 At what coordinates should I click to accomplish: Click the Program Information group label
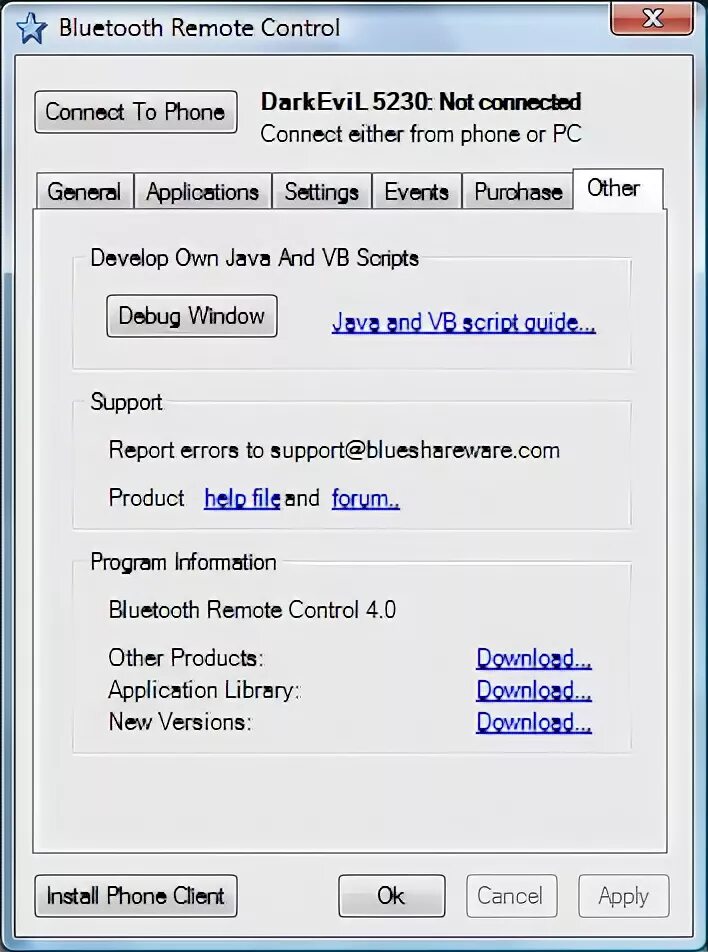(x=183, y=562)
